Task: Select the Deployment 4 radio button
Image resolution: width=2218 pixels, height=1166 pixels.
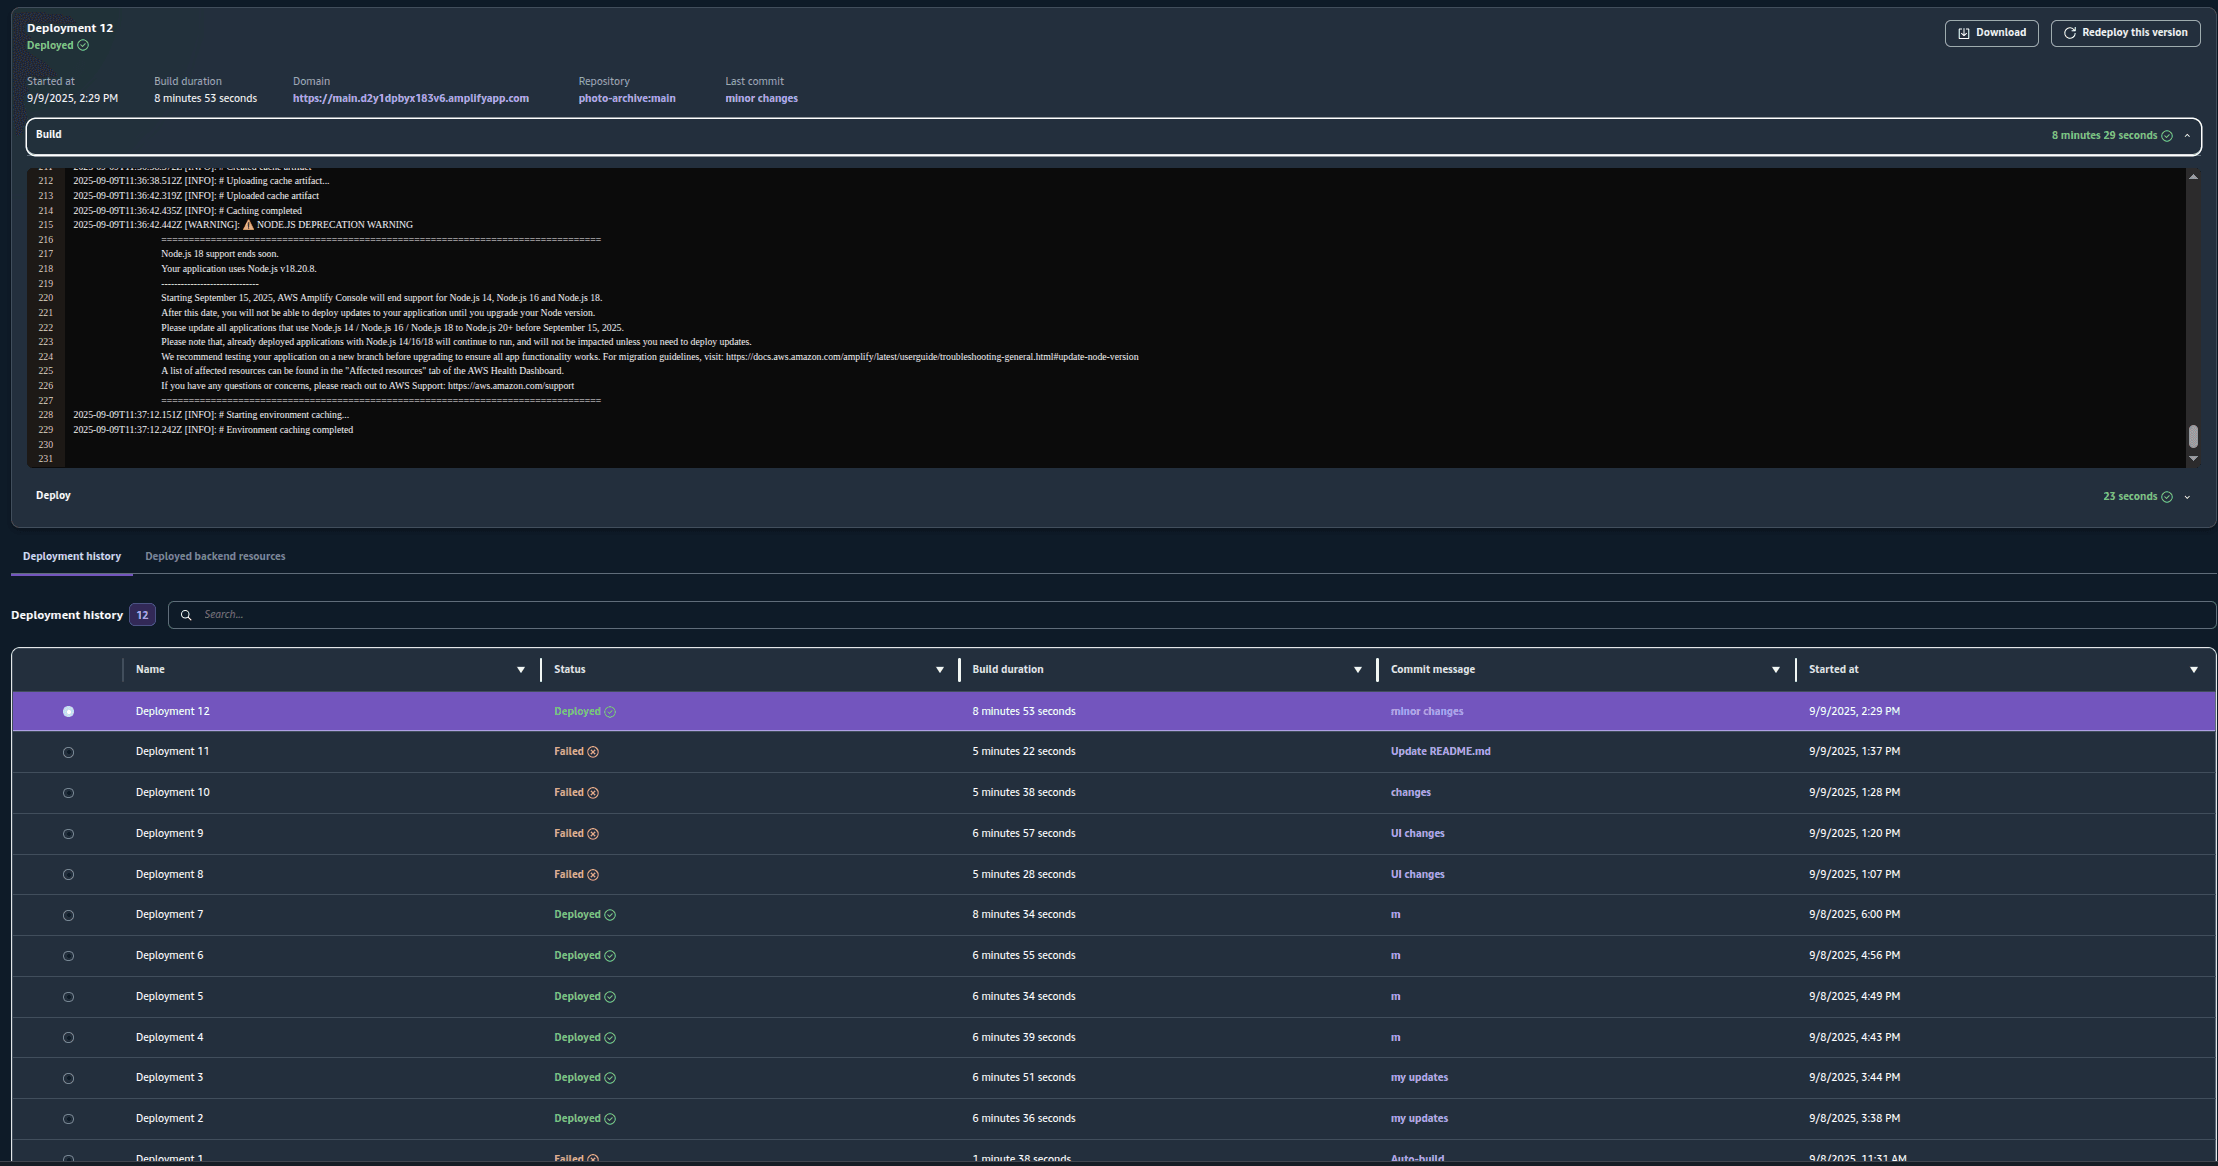Action: (x=68, y=1038)
